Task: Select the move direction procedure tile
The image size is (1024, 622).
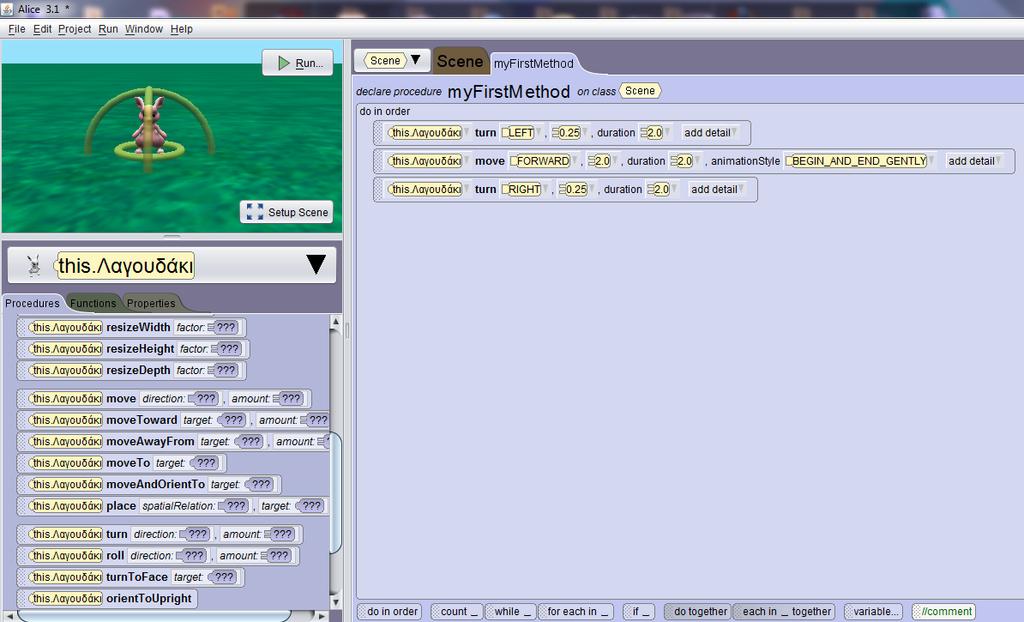Action: click(x=165, y=399)
